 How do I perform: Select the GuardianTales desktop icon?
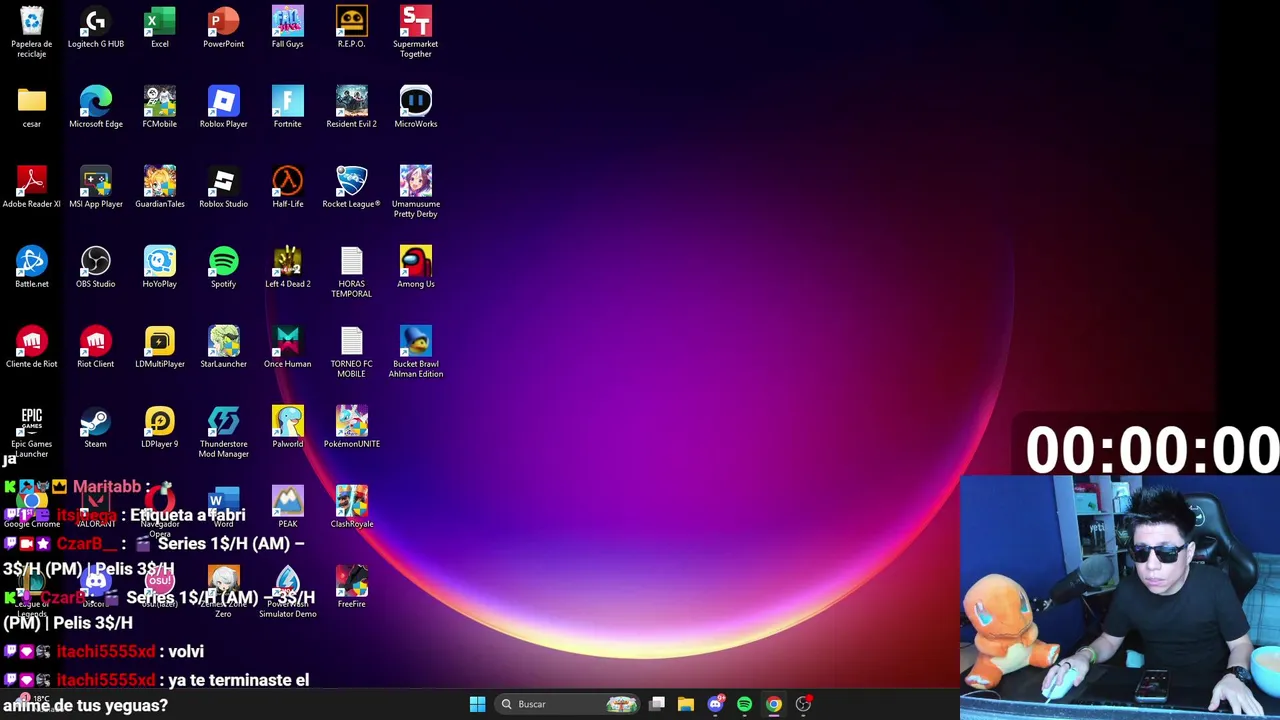(x=160, y=187)
